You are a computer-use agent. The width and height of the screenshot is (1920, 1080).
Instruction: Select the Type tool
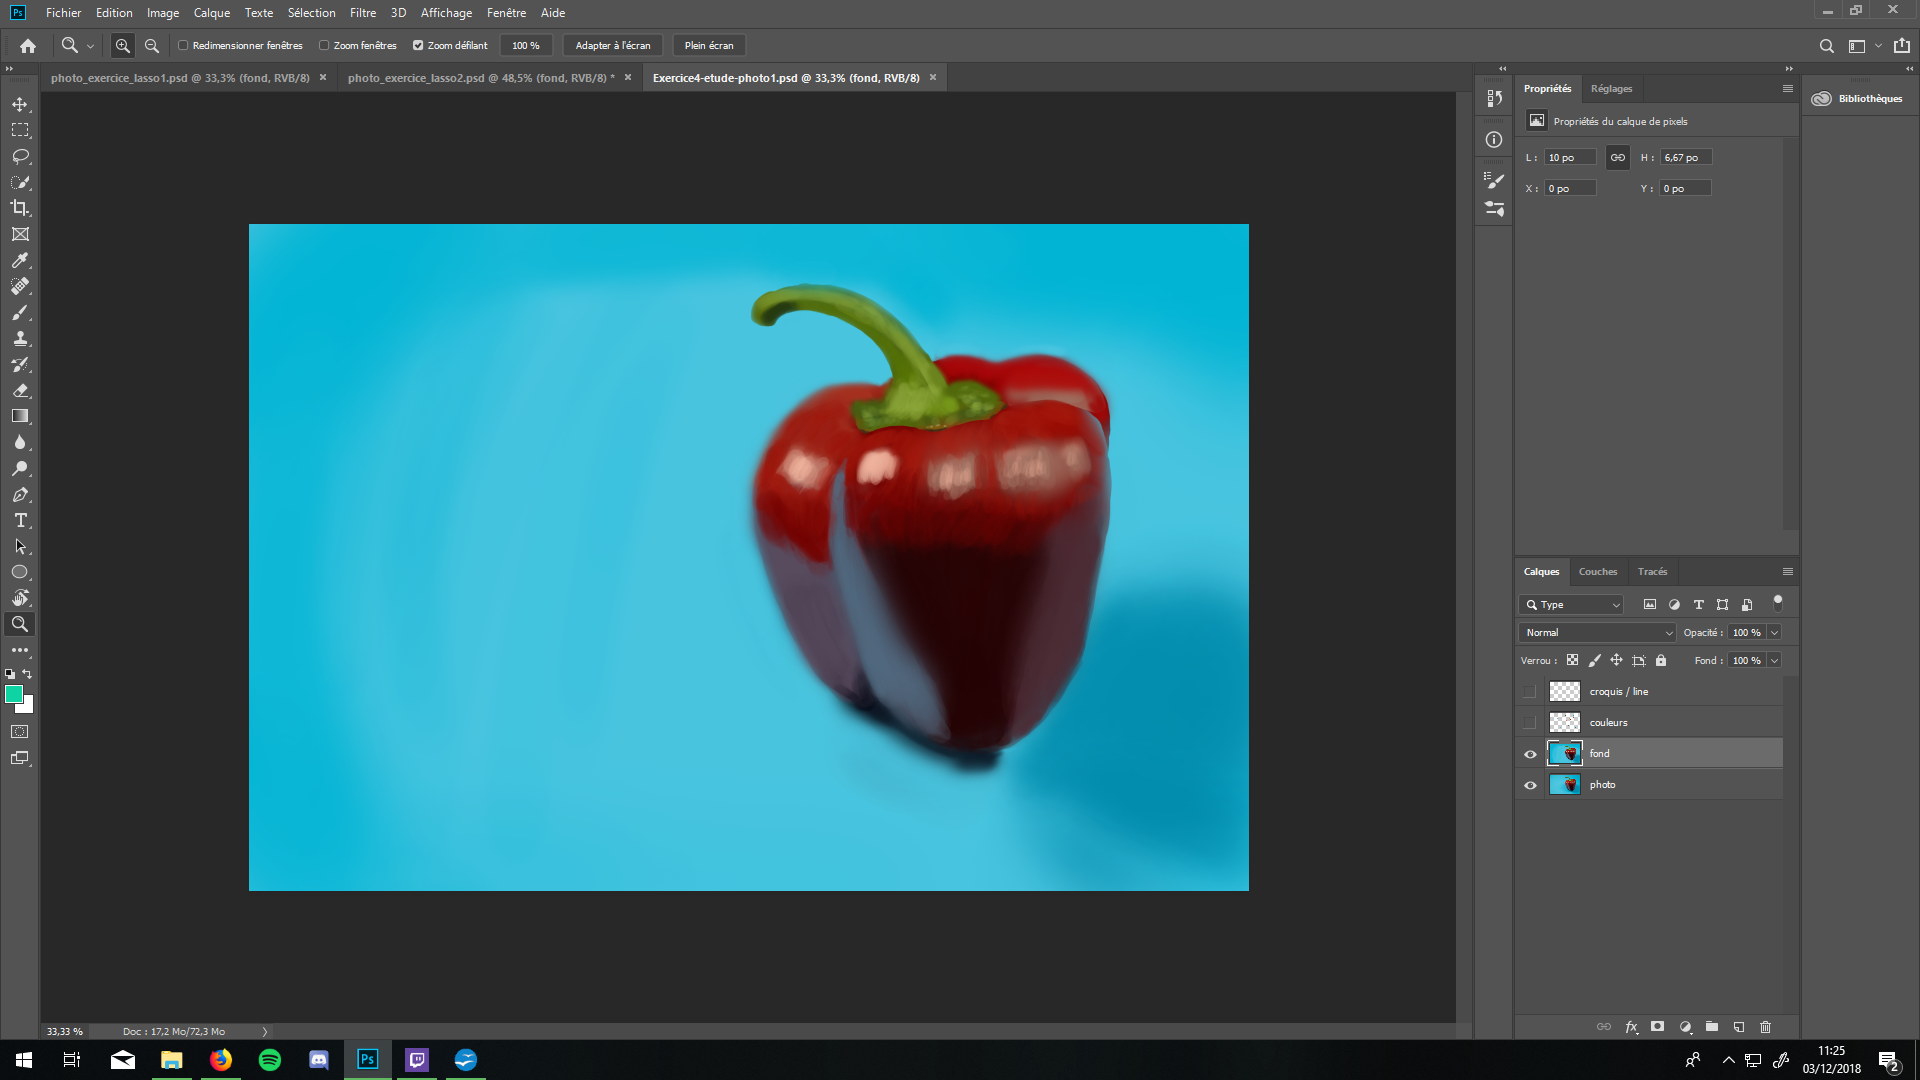pos(20,521)
